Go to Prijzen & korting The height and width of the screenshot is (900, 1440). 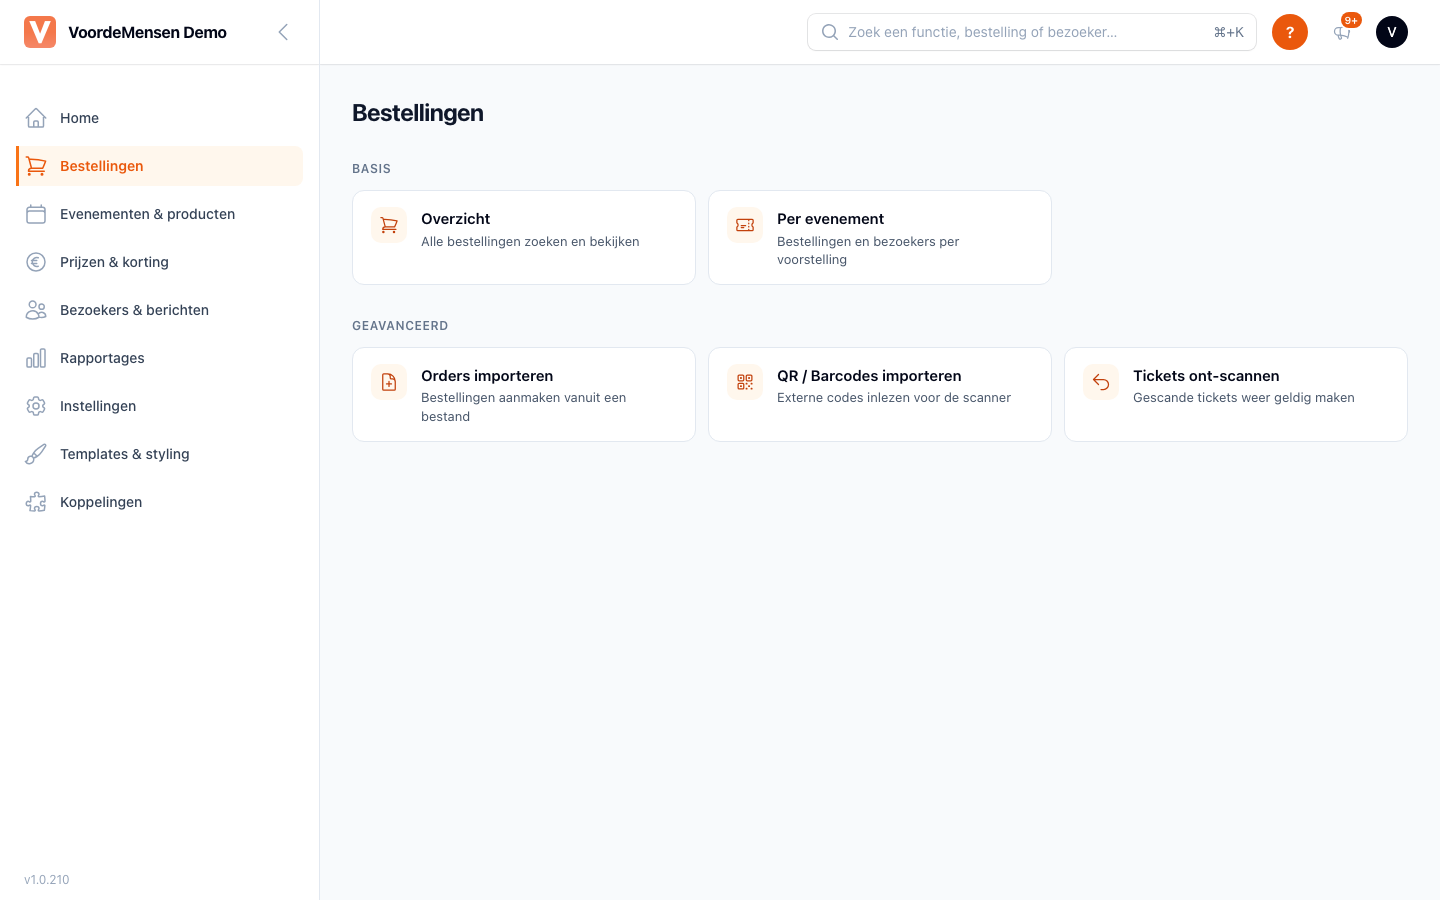point(159,262)
